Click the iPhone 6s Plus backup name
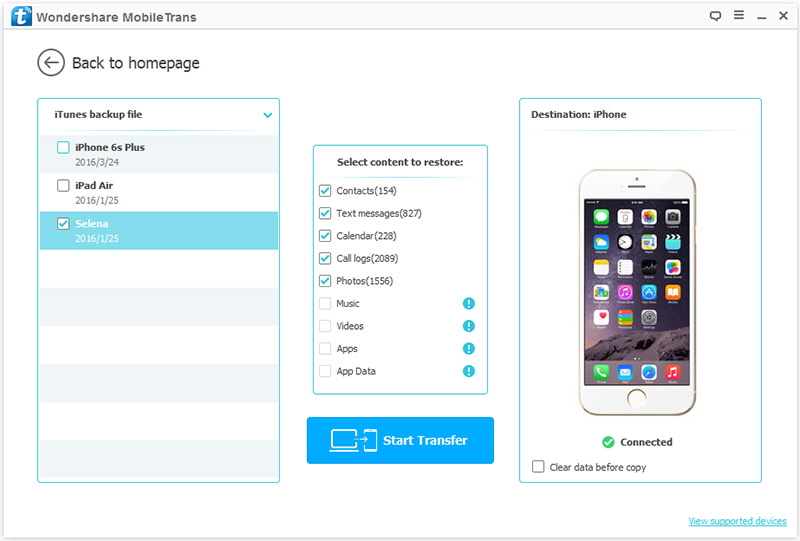Viewport: 800px width, 541px height. 110,147
